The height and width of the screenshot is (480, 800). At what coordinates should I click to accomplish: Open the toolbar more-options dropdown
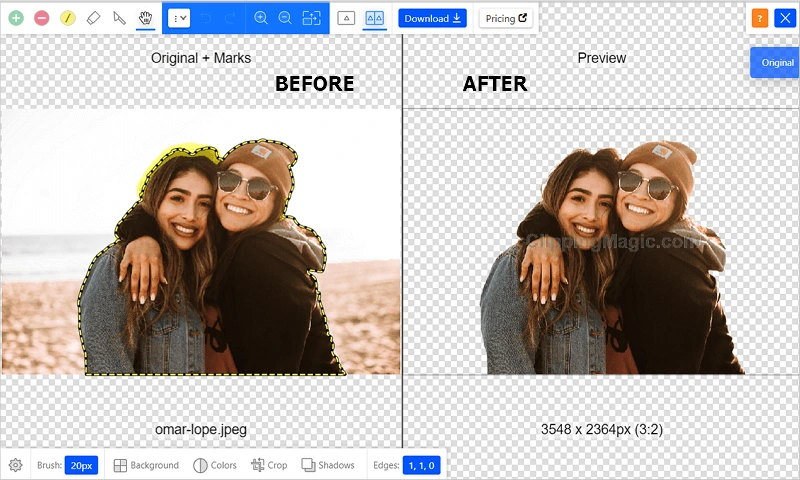[x=179, y=18]
